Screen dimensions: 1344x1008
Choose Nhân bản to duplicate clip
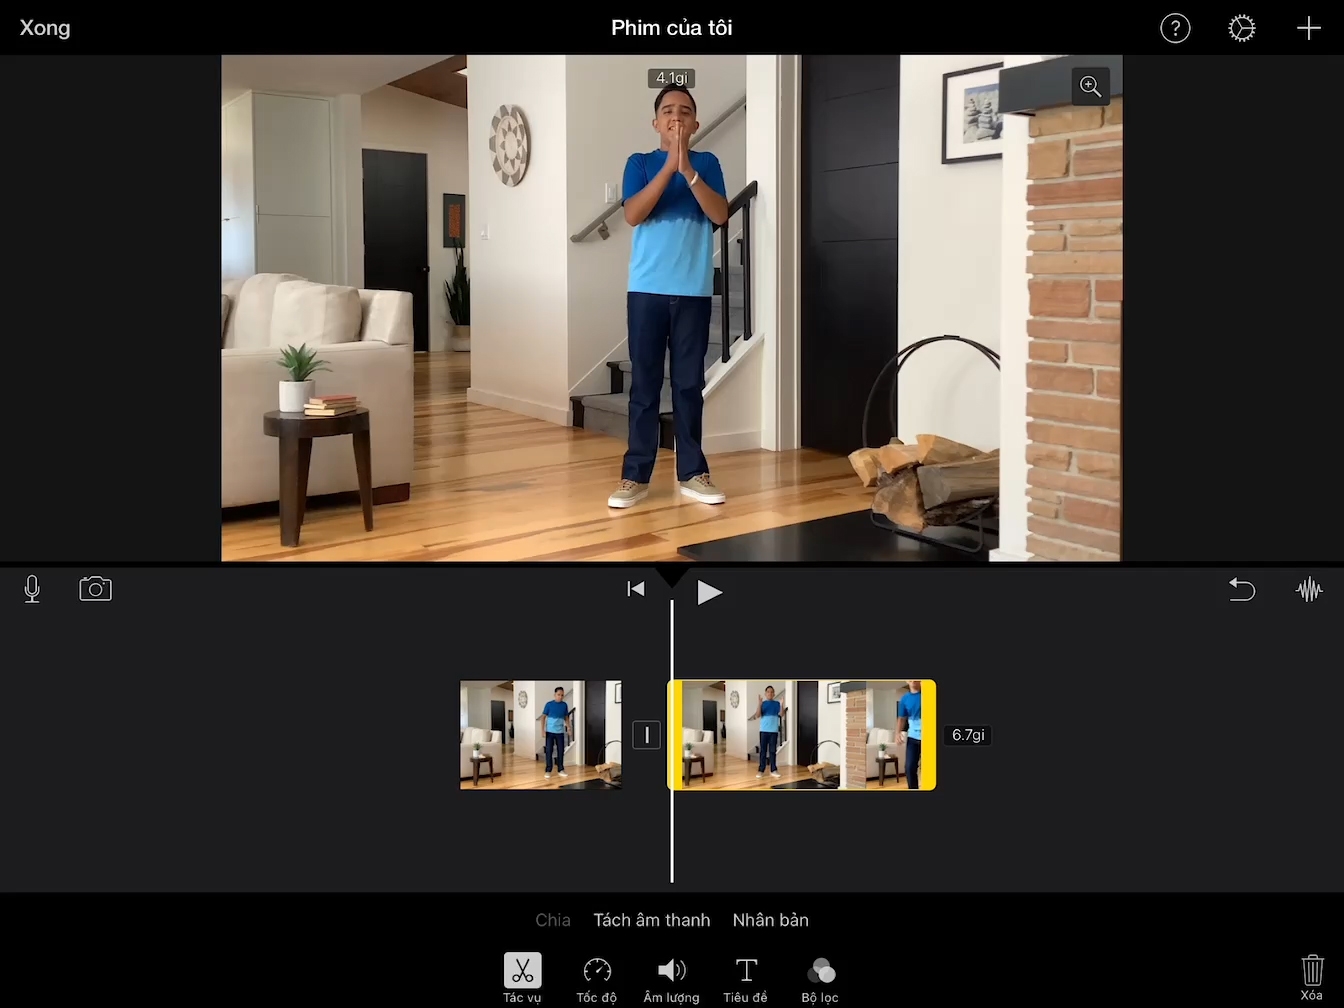(771, 920)
